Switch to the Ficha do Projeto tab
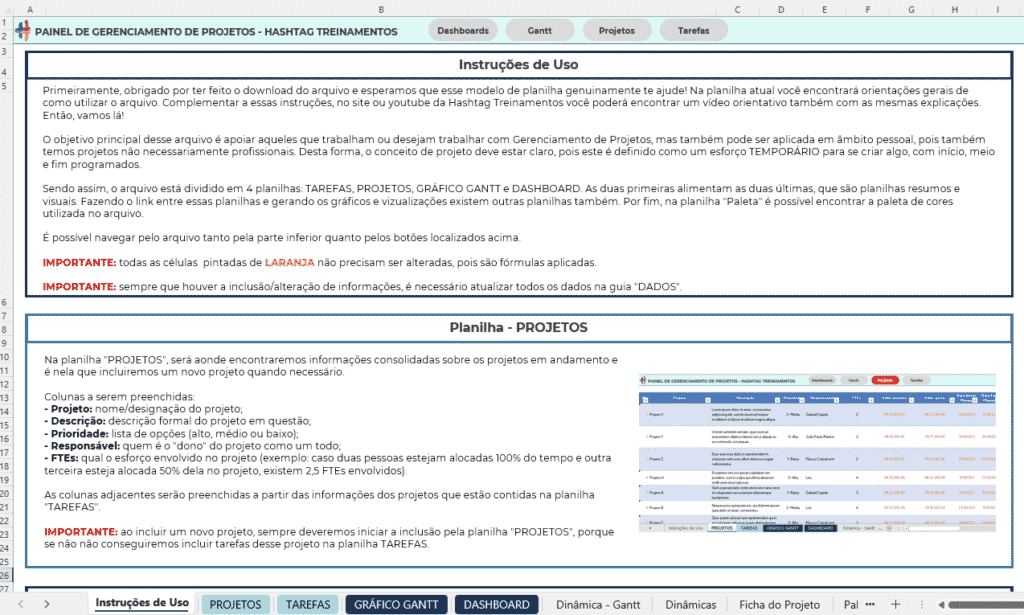The width and height of the screenshot is (1024, 615). 779,604
